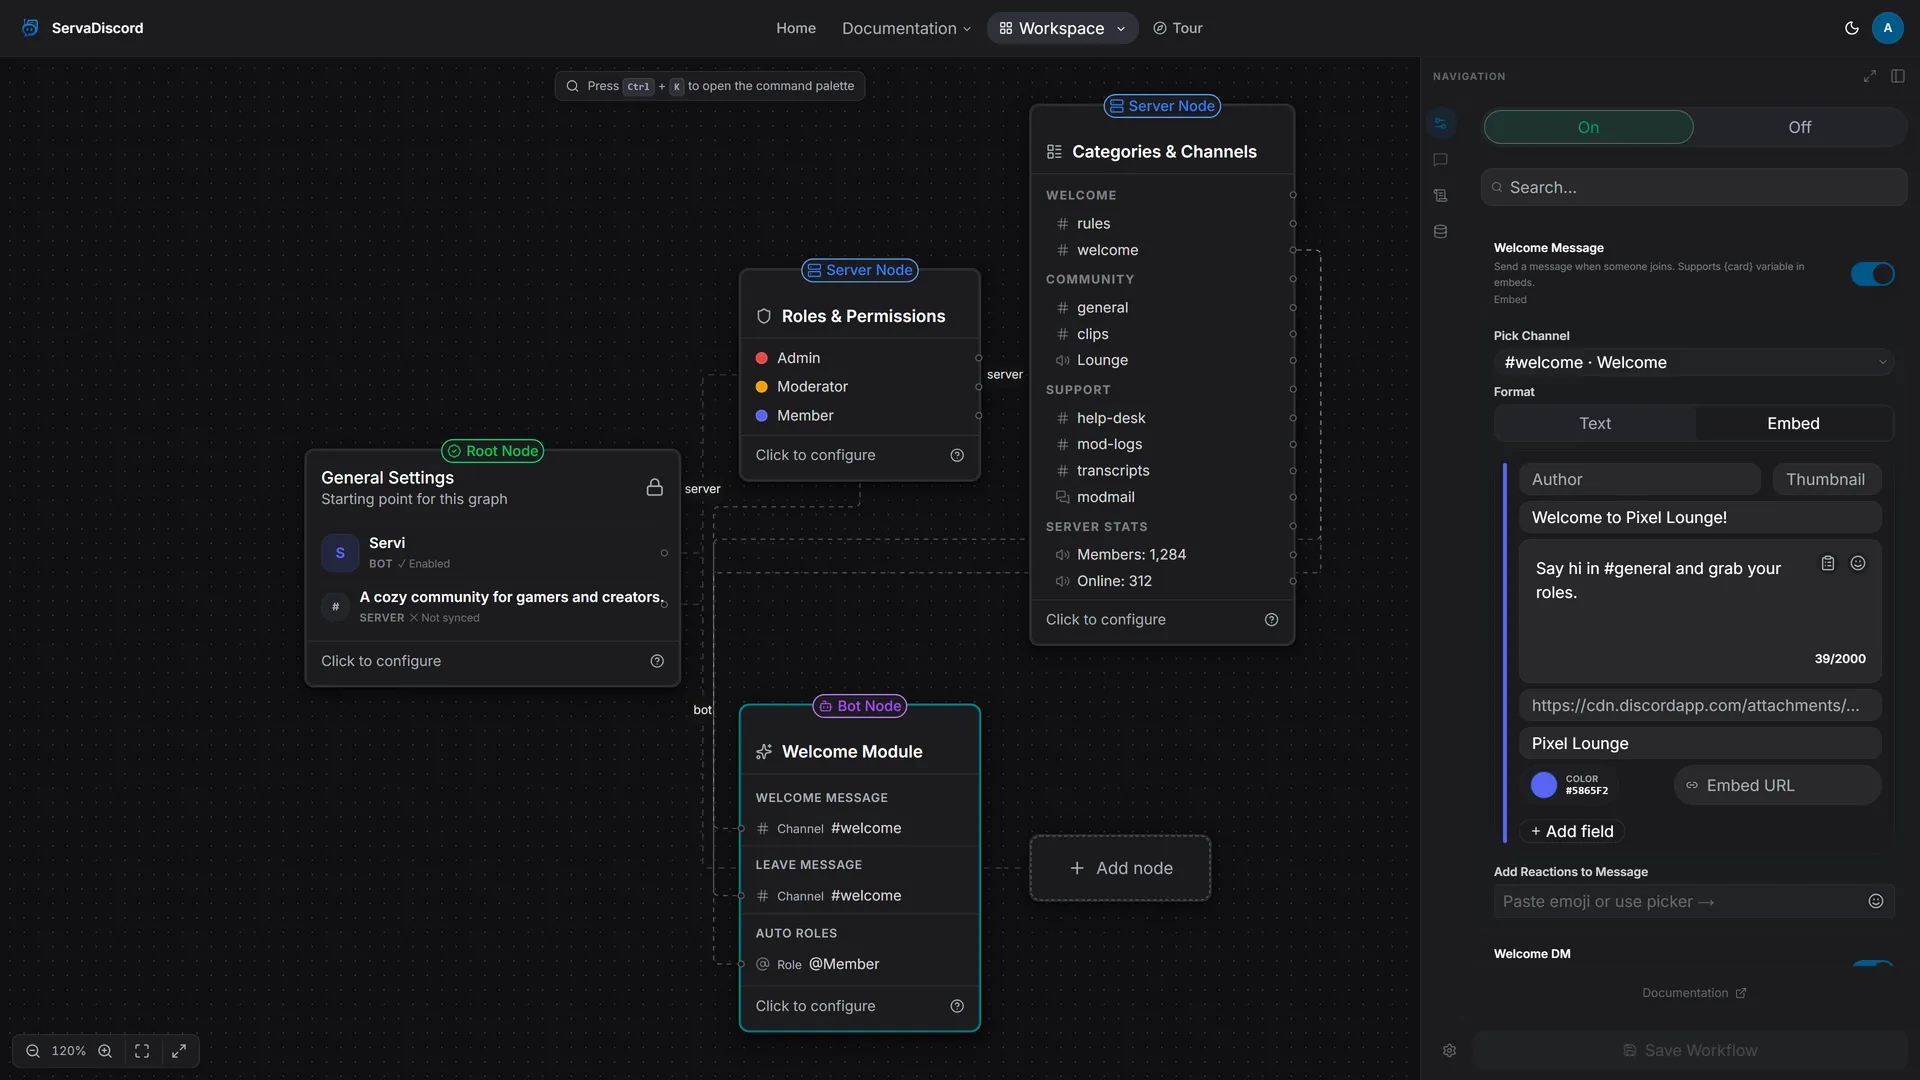Viewport: 1920px width, 1080px height.
Task: Open Pick Channel #welcome dropdown
Action: click(x=1694, y=362)
